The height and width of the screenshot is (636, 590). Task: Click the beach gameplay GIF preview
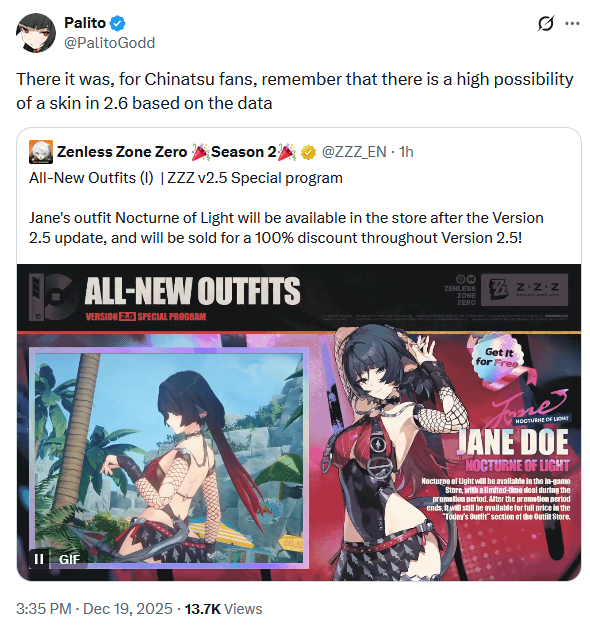168,457
